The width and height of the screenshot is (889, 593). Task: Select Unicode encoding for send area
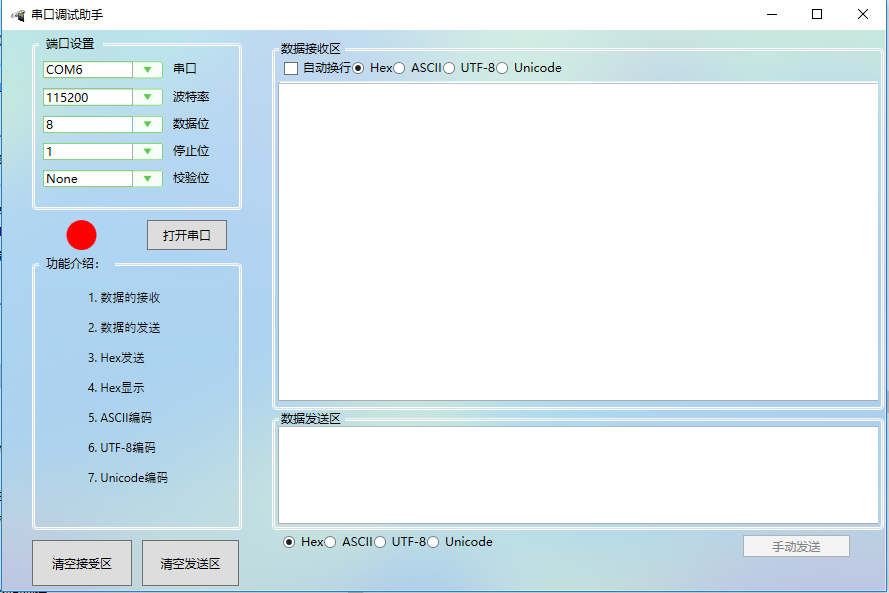pos(433,543)
